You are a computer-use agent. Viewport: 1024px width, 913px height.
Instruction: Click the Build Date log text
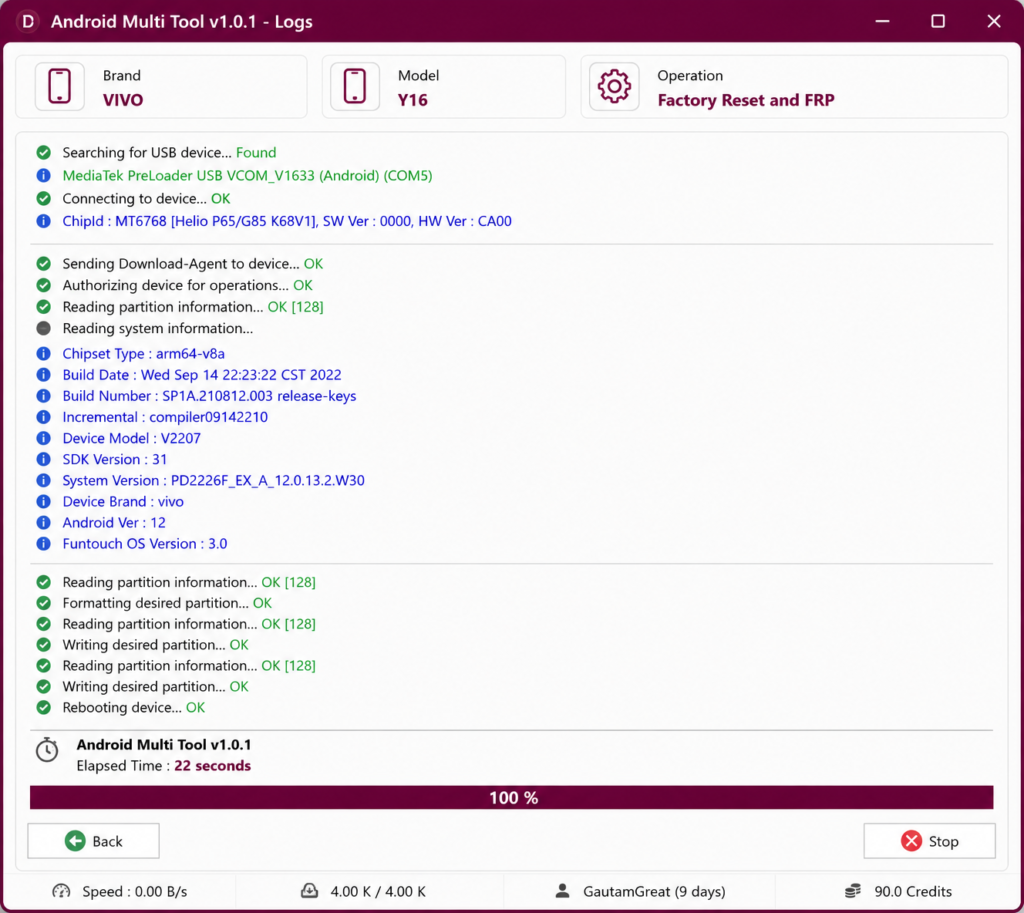[x=202, y=375]
